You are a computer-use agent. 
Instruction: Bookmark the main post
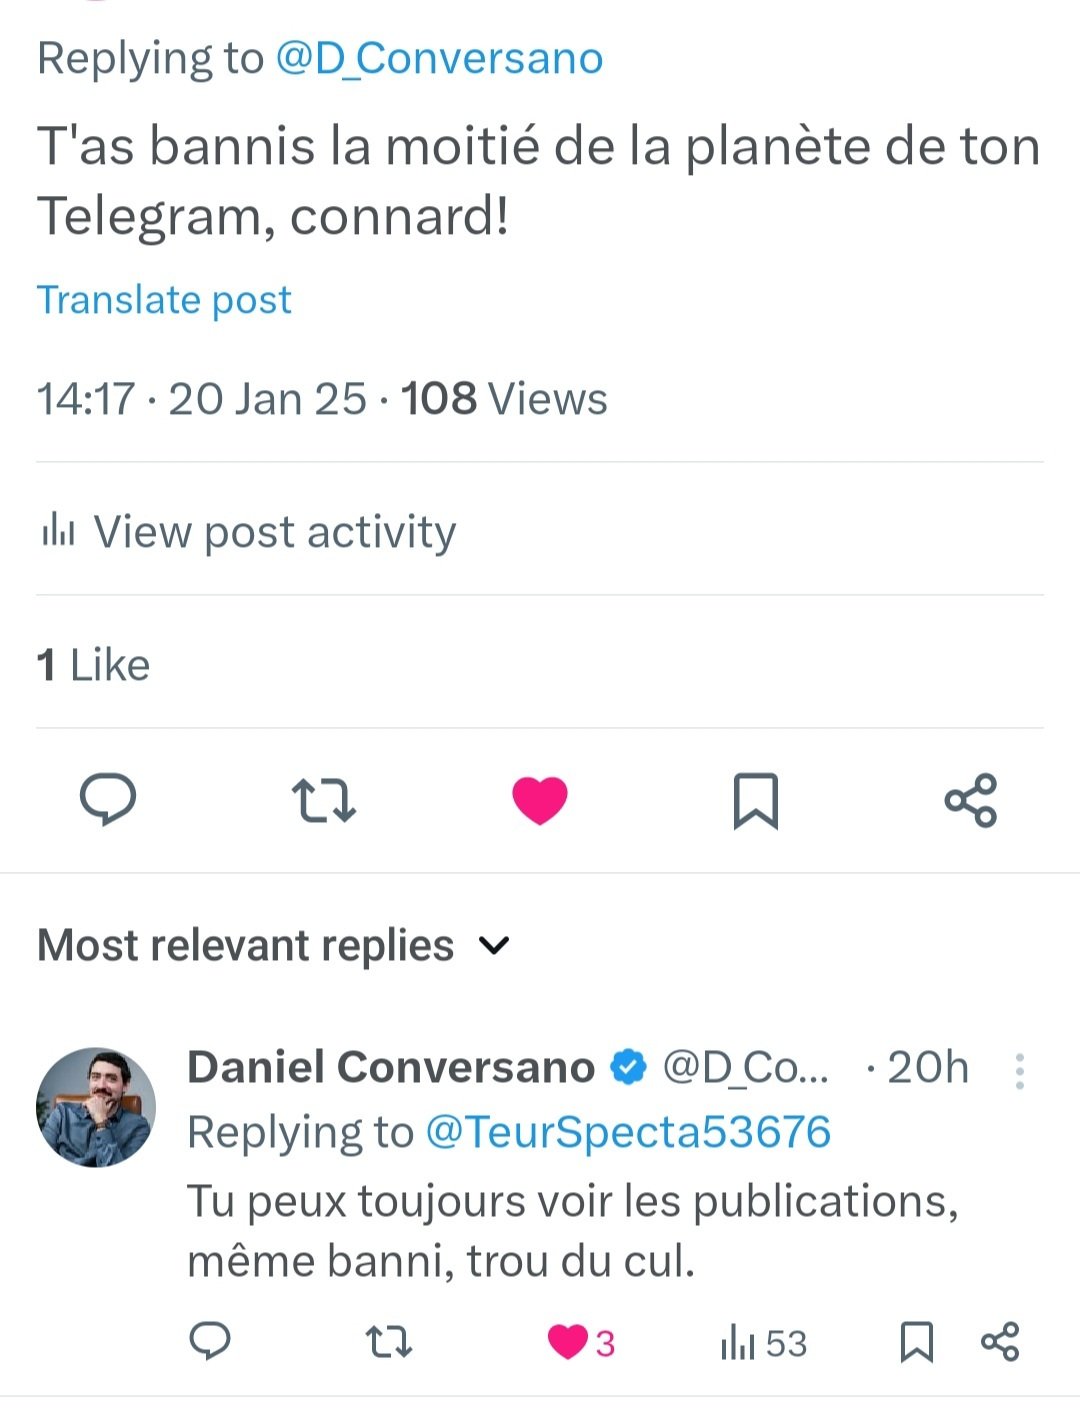pyautogui.click(x=756, y=801)
